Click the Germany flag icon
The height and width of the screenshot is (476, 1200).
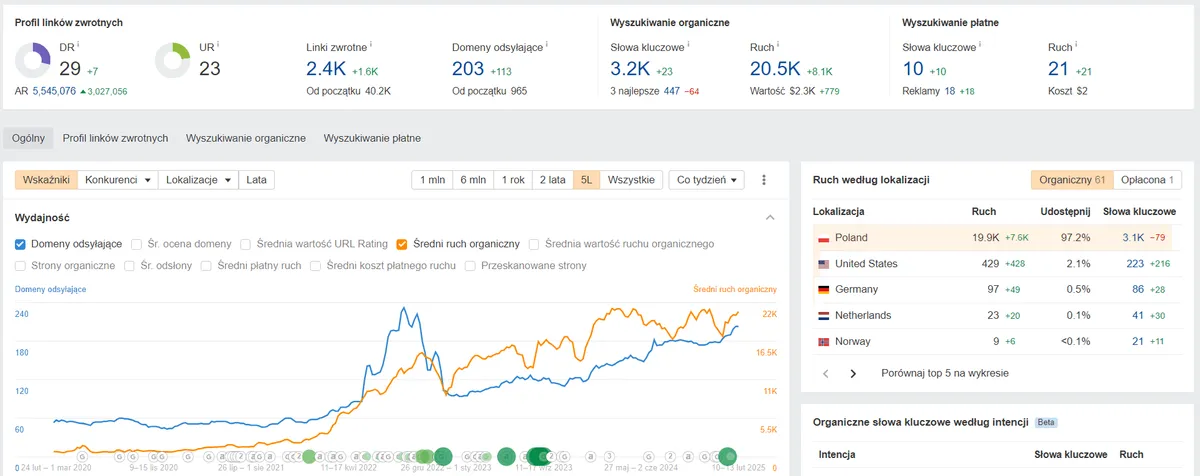click(x=824, y=290)
